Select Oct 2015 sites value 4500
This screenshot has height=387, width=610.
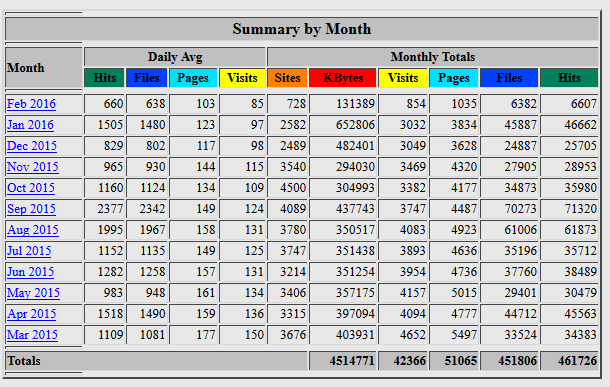(x=293, y=188)
